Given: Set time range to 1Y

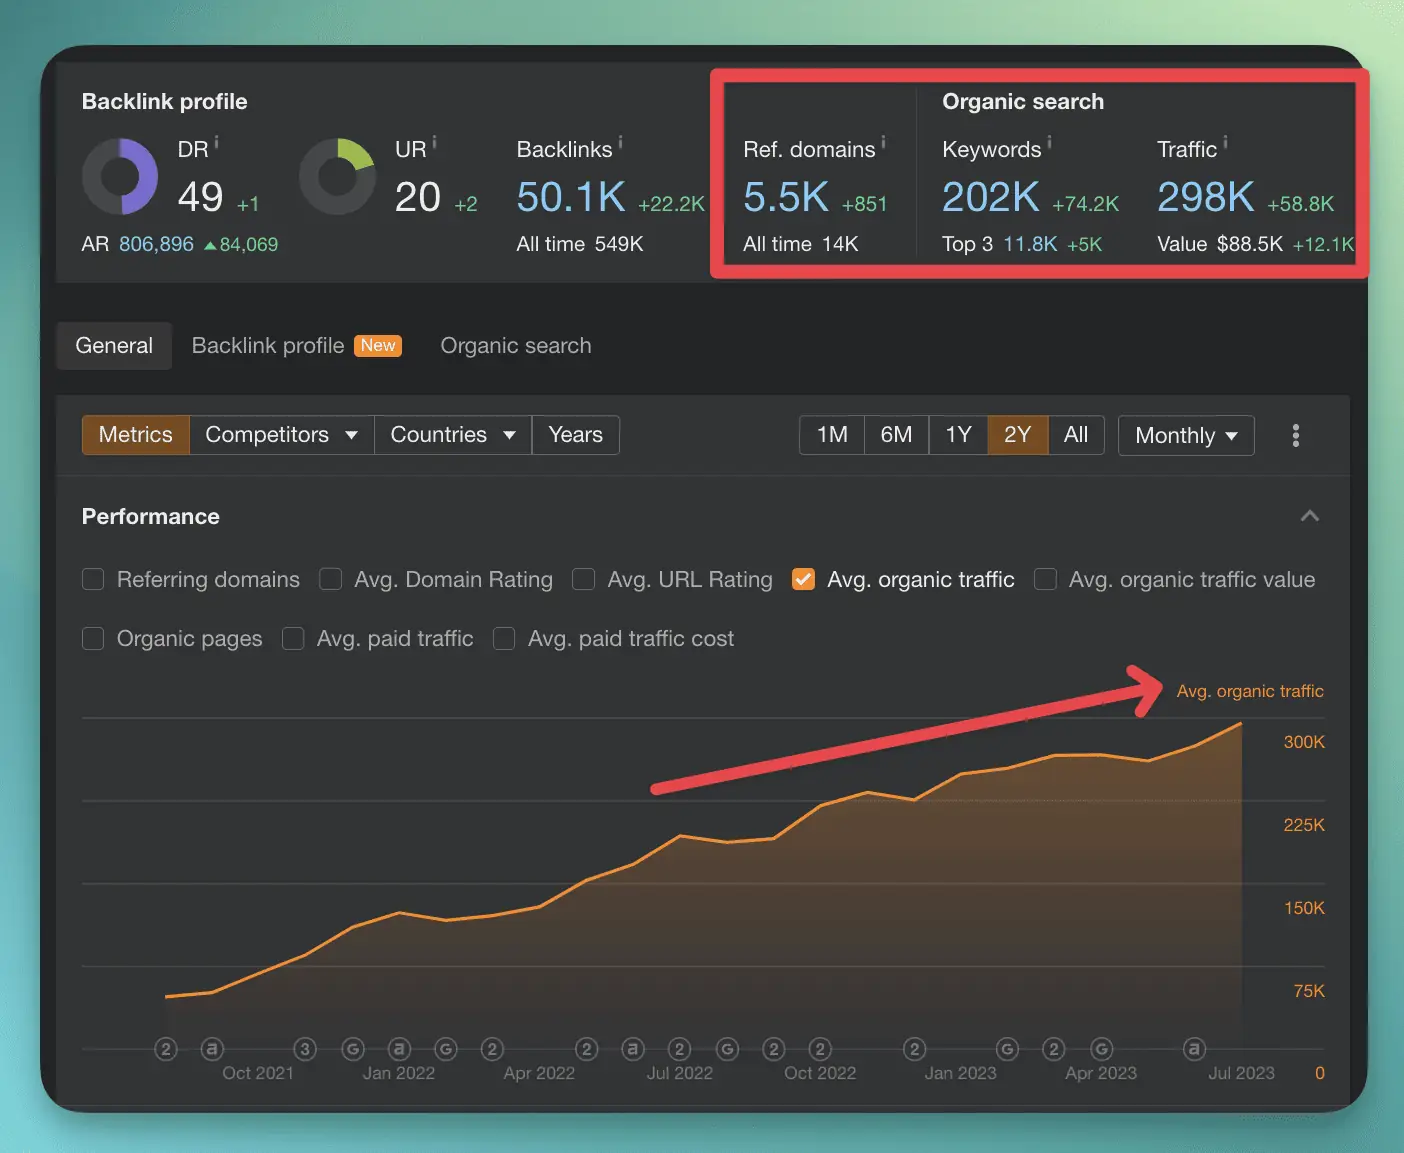Looking at the screenshot, I should point(958,435).
